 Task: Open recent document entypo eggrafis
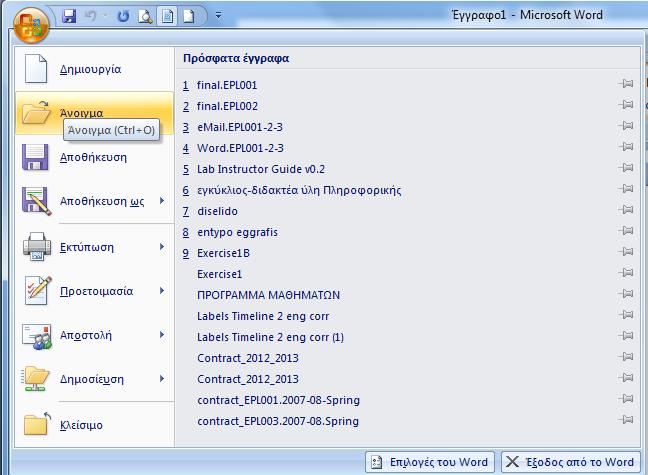point(237,232)
